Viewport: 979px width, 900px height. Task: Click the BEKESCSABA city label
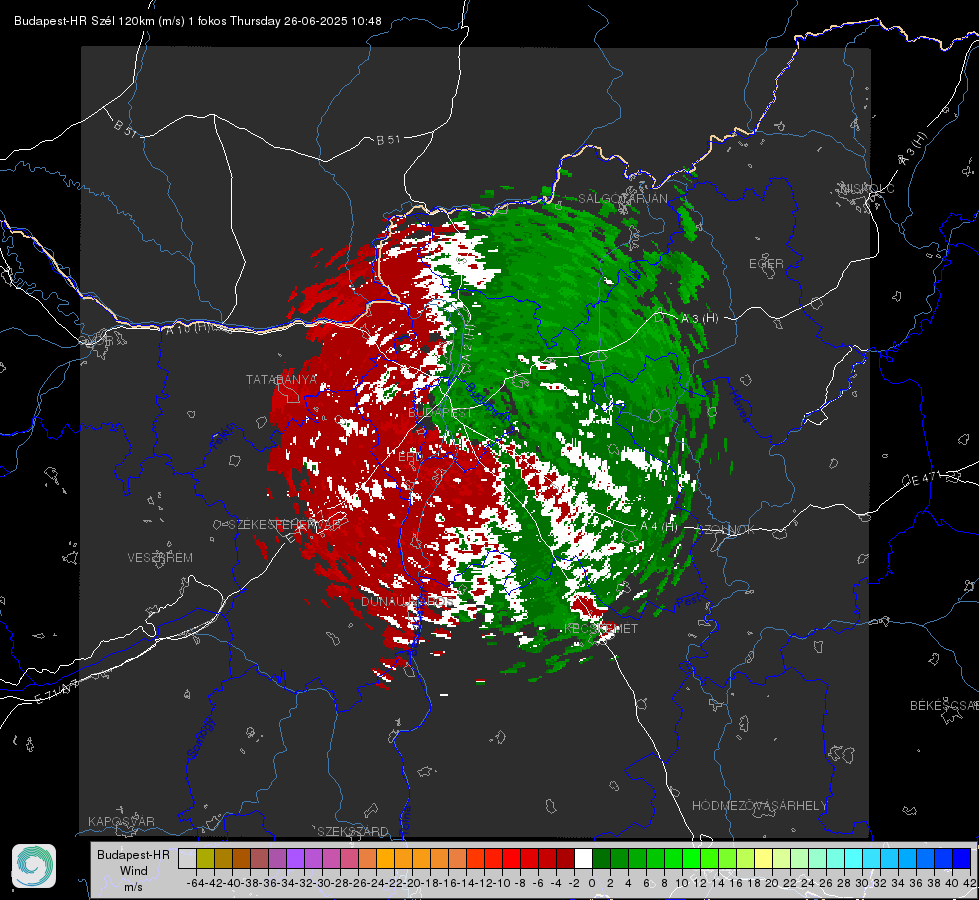coord(943,705)
